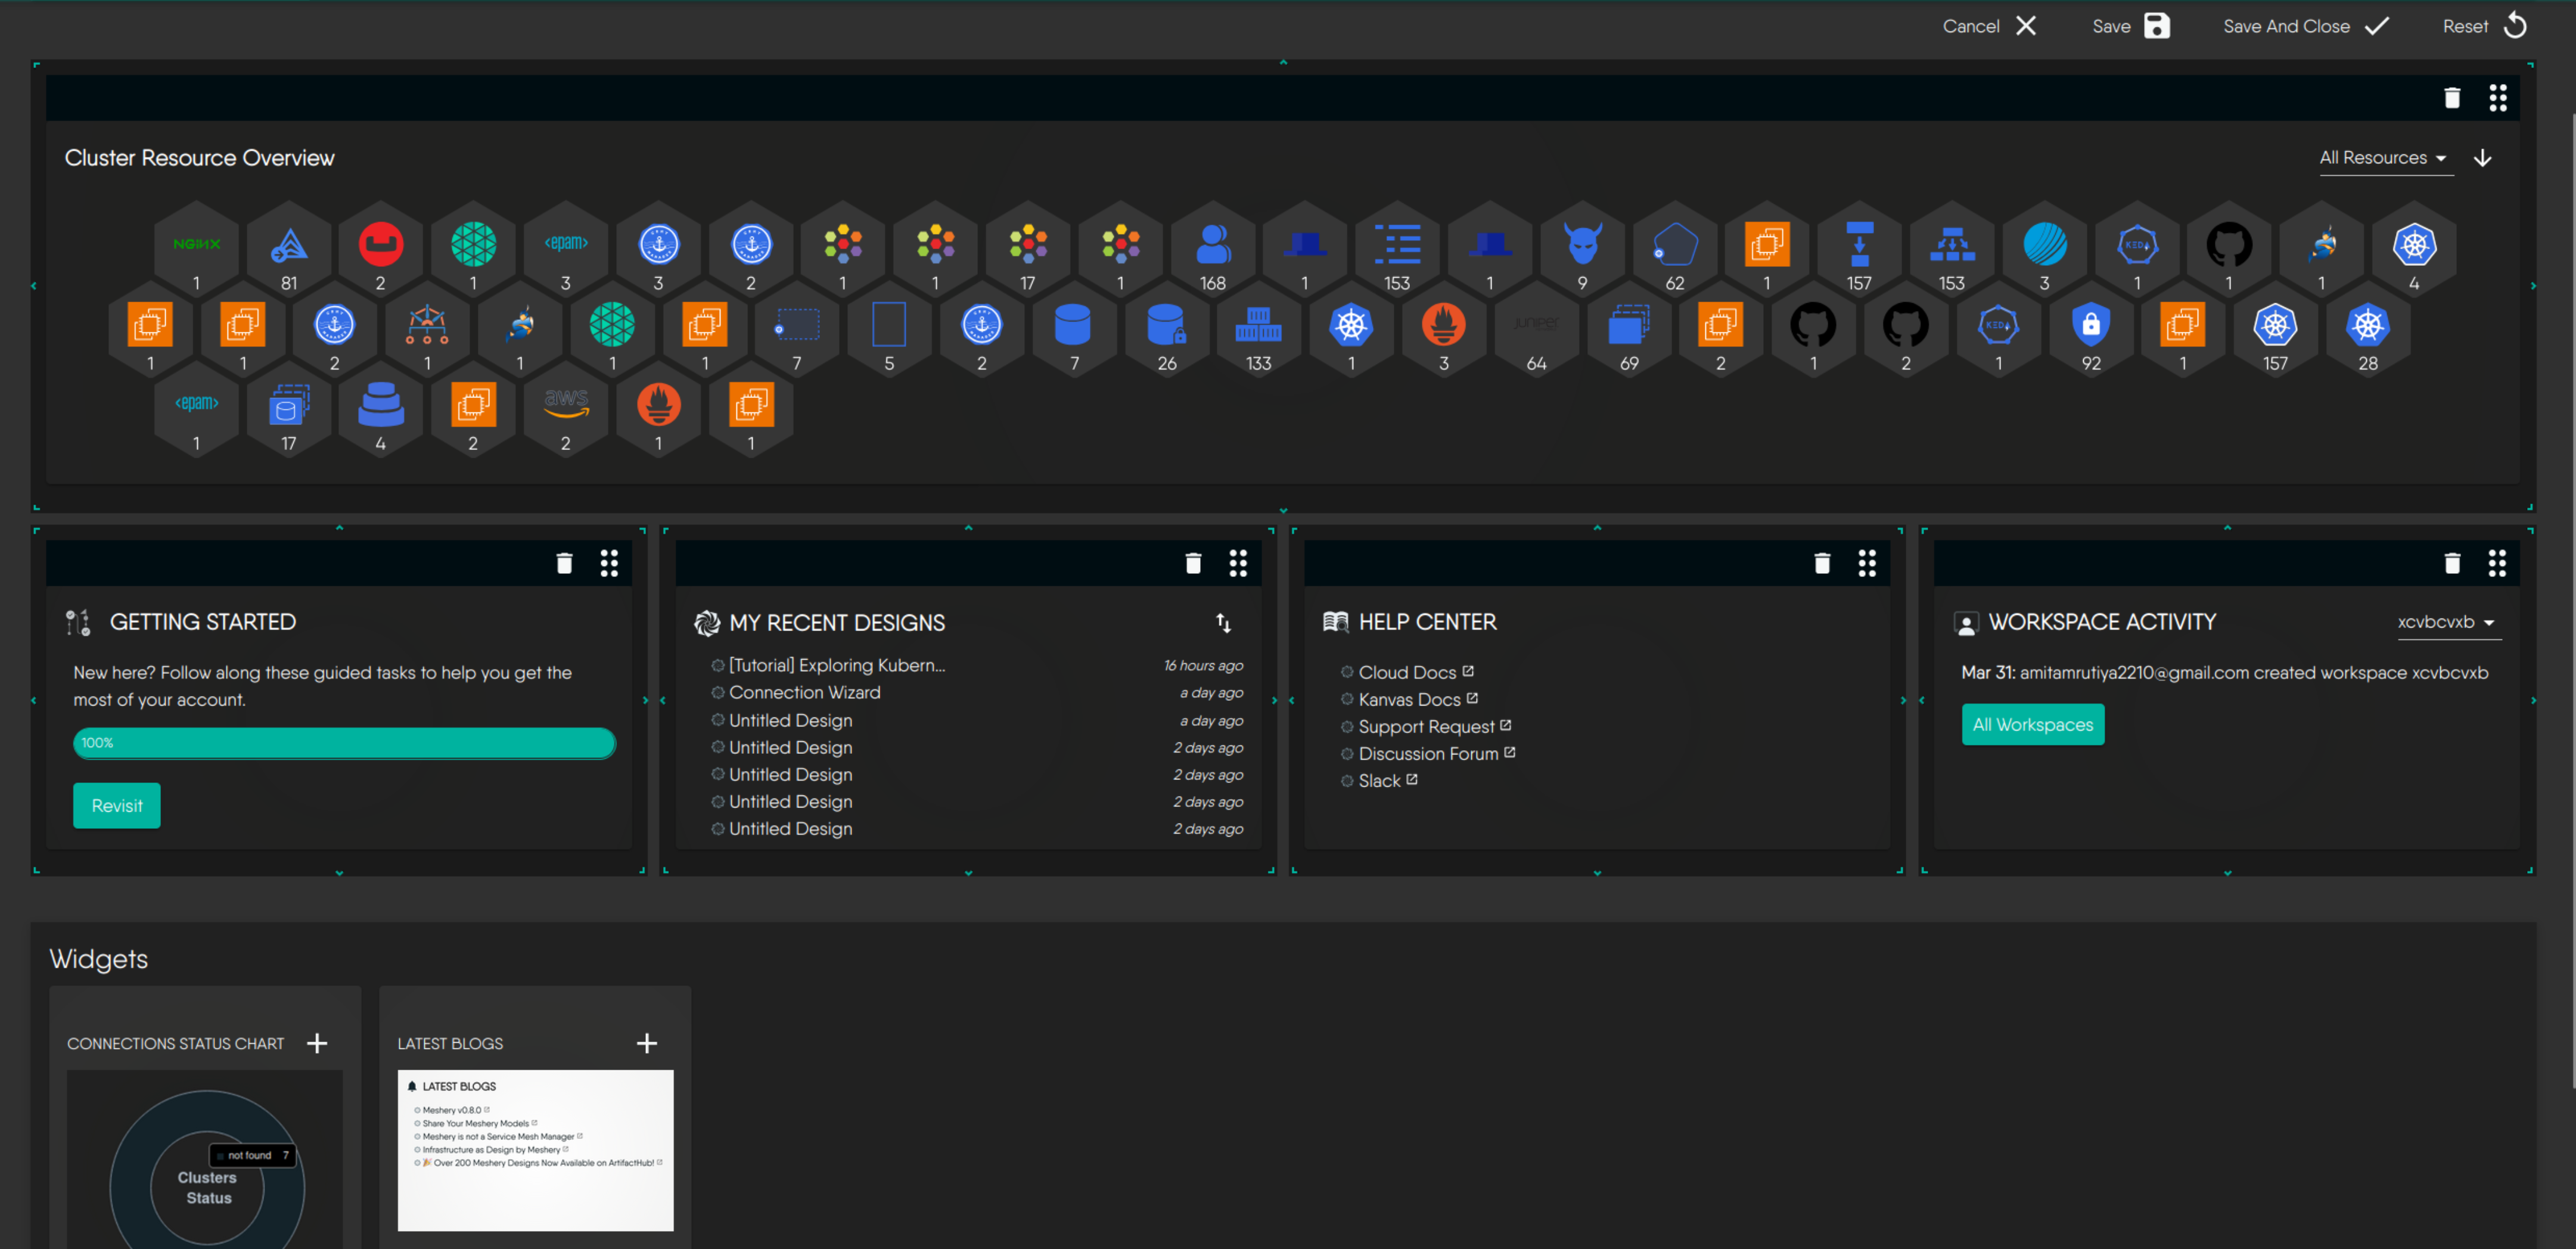Screen dimensions: 2576x1249
Task: Toggle sort order in My Recent Designs
Action: coord(1223,623)
